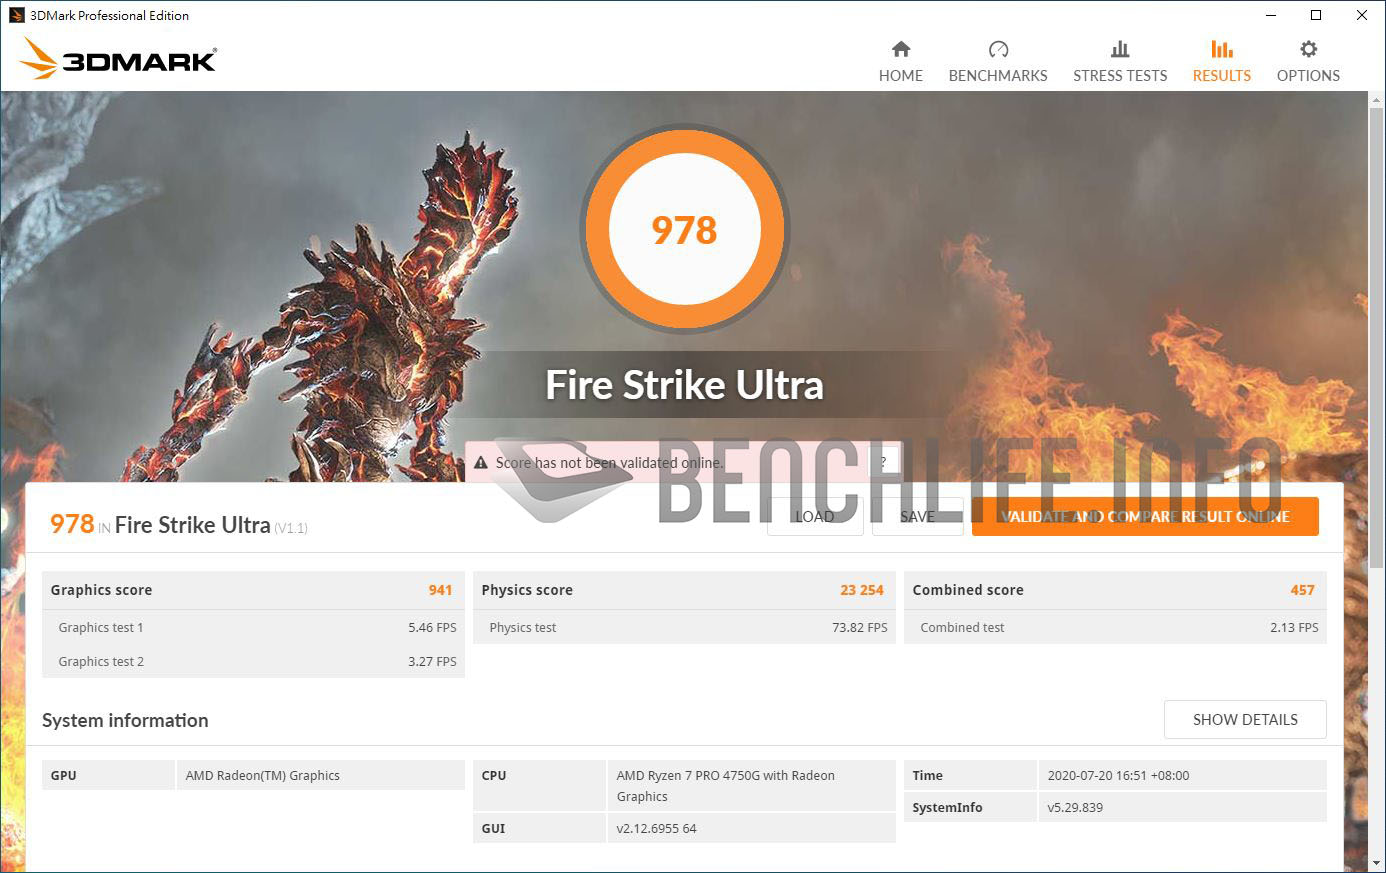
Task: Click the warning triangle in the validation banner
Action: pyautogui.click(x=482, y=462)
